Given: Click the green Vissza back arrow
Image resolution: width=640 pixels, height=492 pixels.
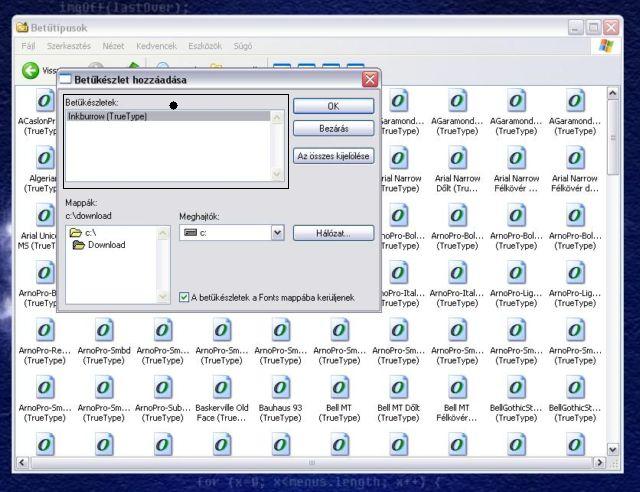Looking at the screenshot, I should (x=31, y=70).
